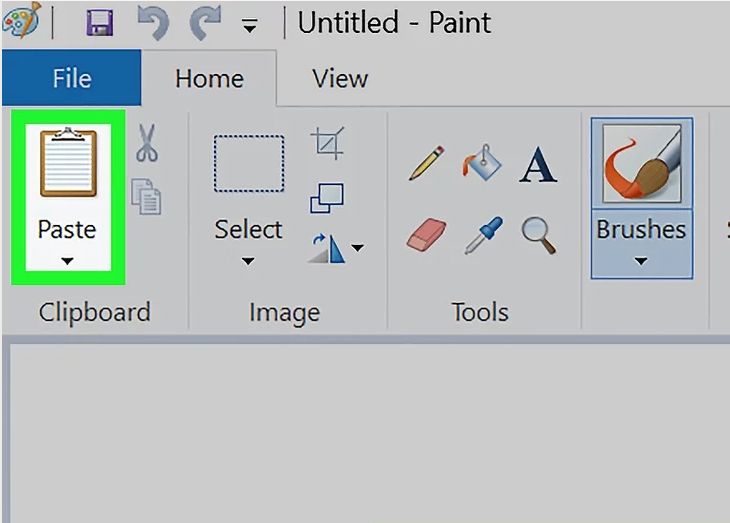Select the Eraser tool
This screenshot has width=730, height=523.
point(426,235)
